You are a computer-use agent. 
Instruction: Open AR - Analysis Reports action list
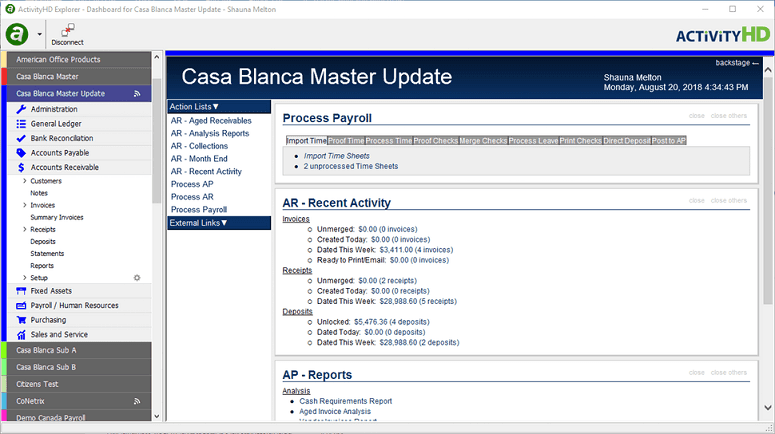tap(210, 133)
